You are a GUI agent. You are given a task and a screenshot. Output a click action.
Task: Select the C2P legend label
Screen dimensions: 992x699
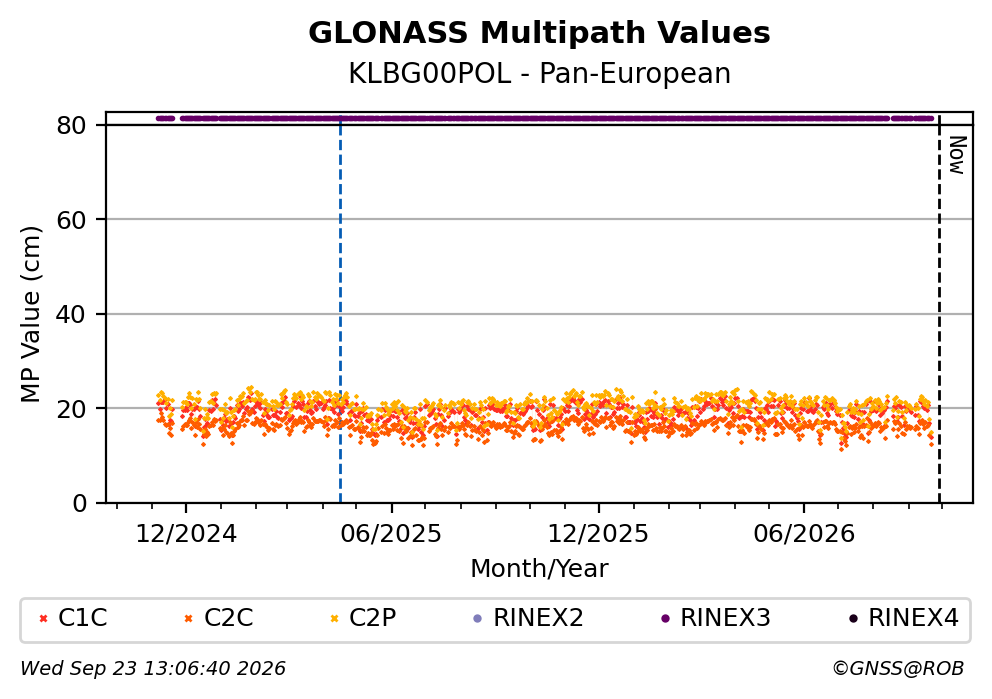(373, 618)
